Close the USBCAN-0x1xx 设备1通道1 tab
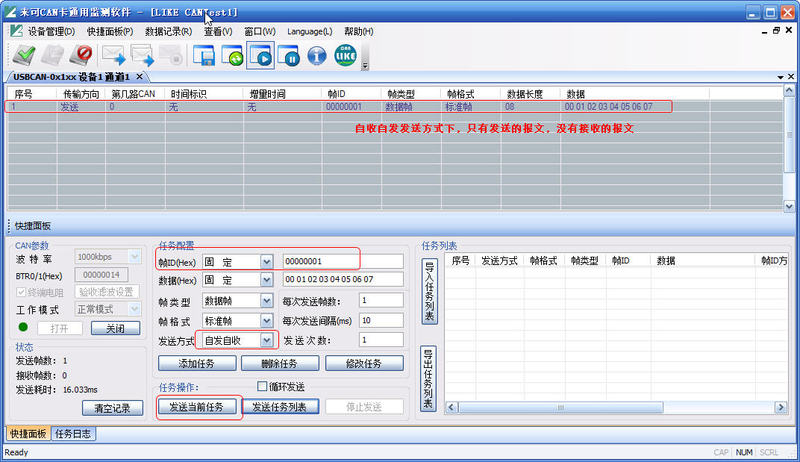This screenshot has height=462, width=800. pos(140,77)
